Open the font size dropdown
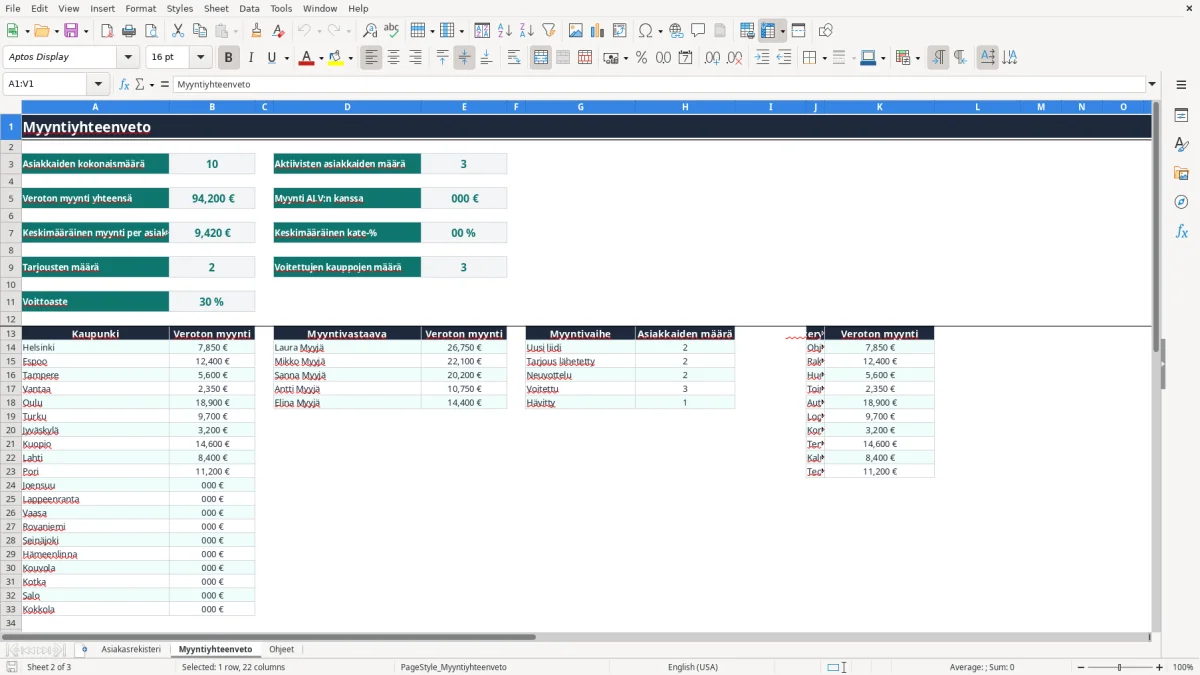Screen dimensions: 1200x675 [201, 57]
